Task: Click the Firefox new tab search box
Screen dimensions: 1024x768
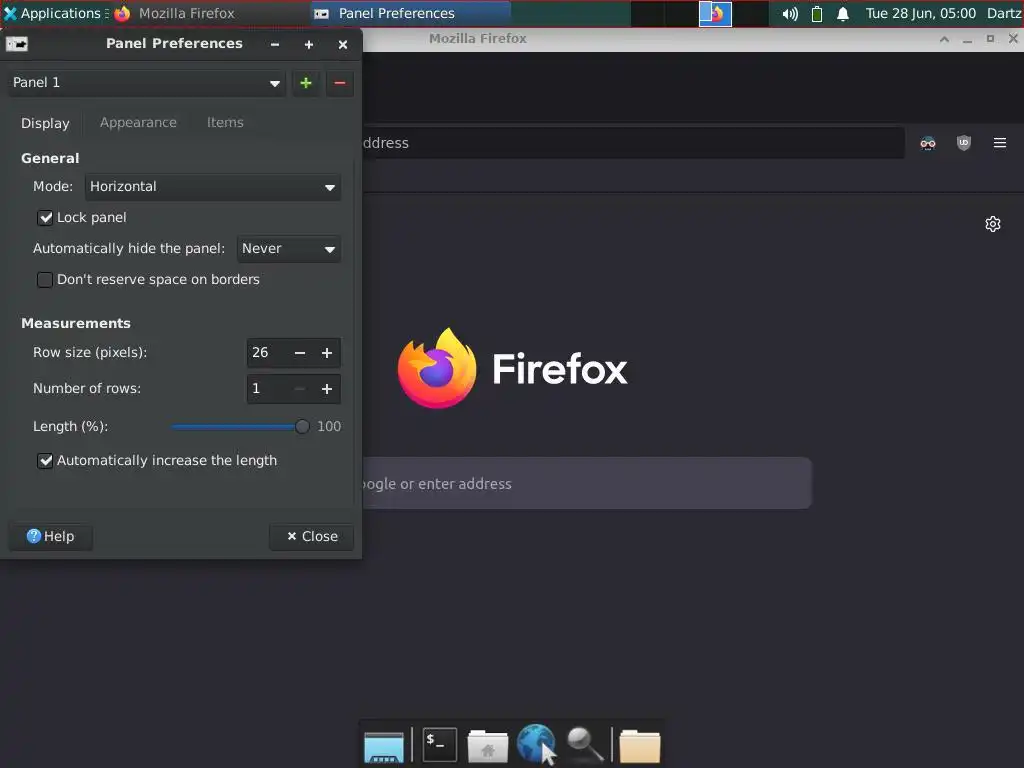Action: [586, 483]
